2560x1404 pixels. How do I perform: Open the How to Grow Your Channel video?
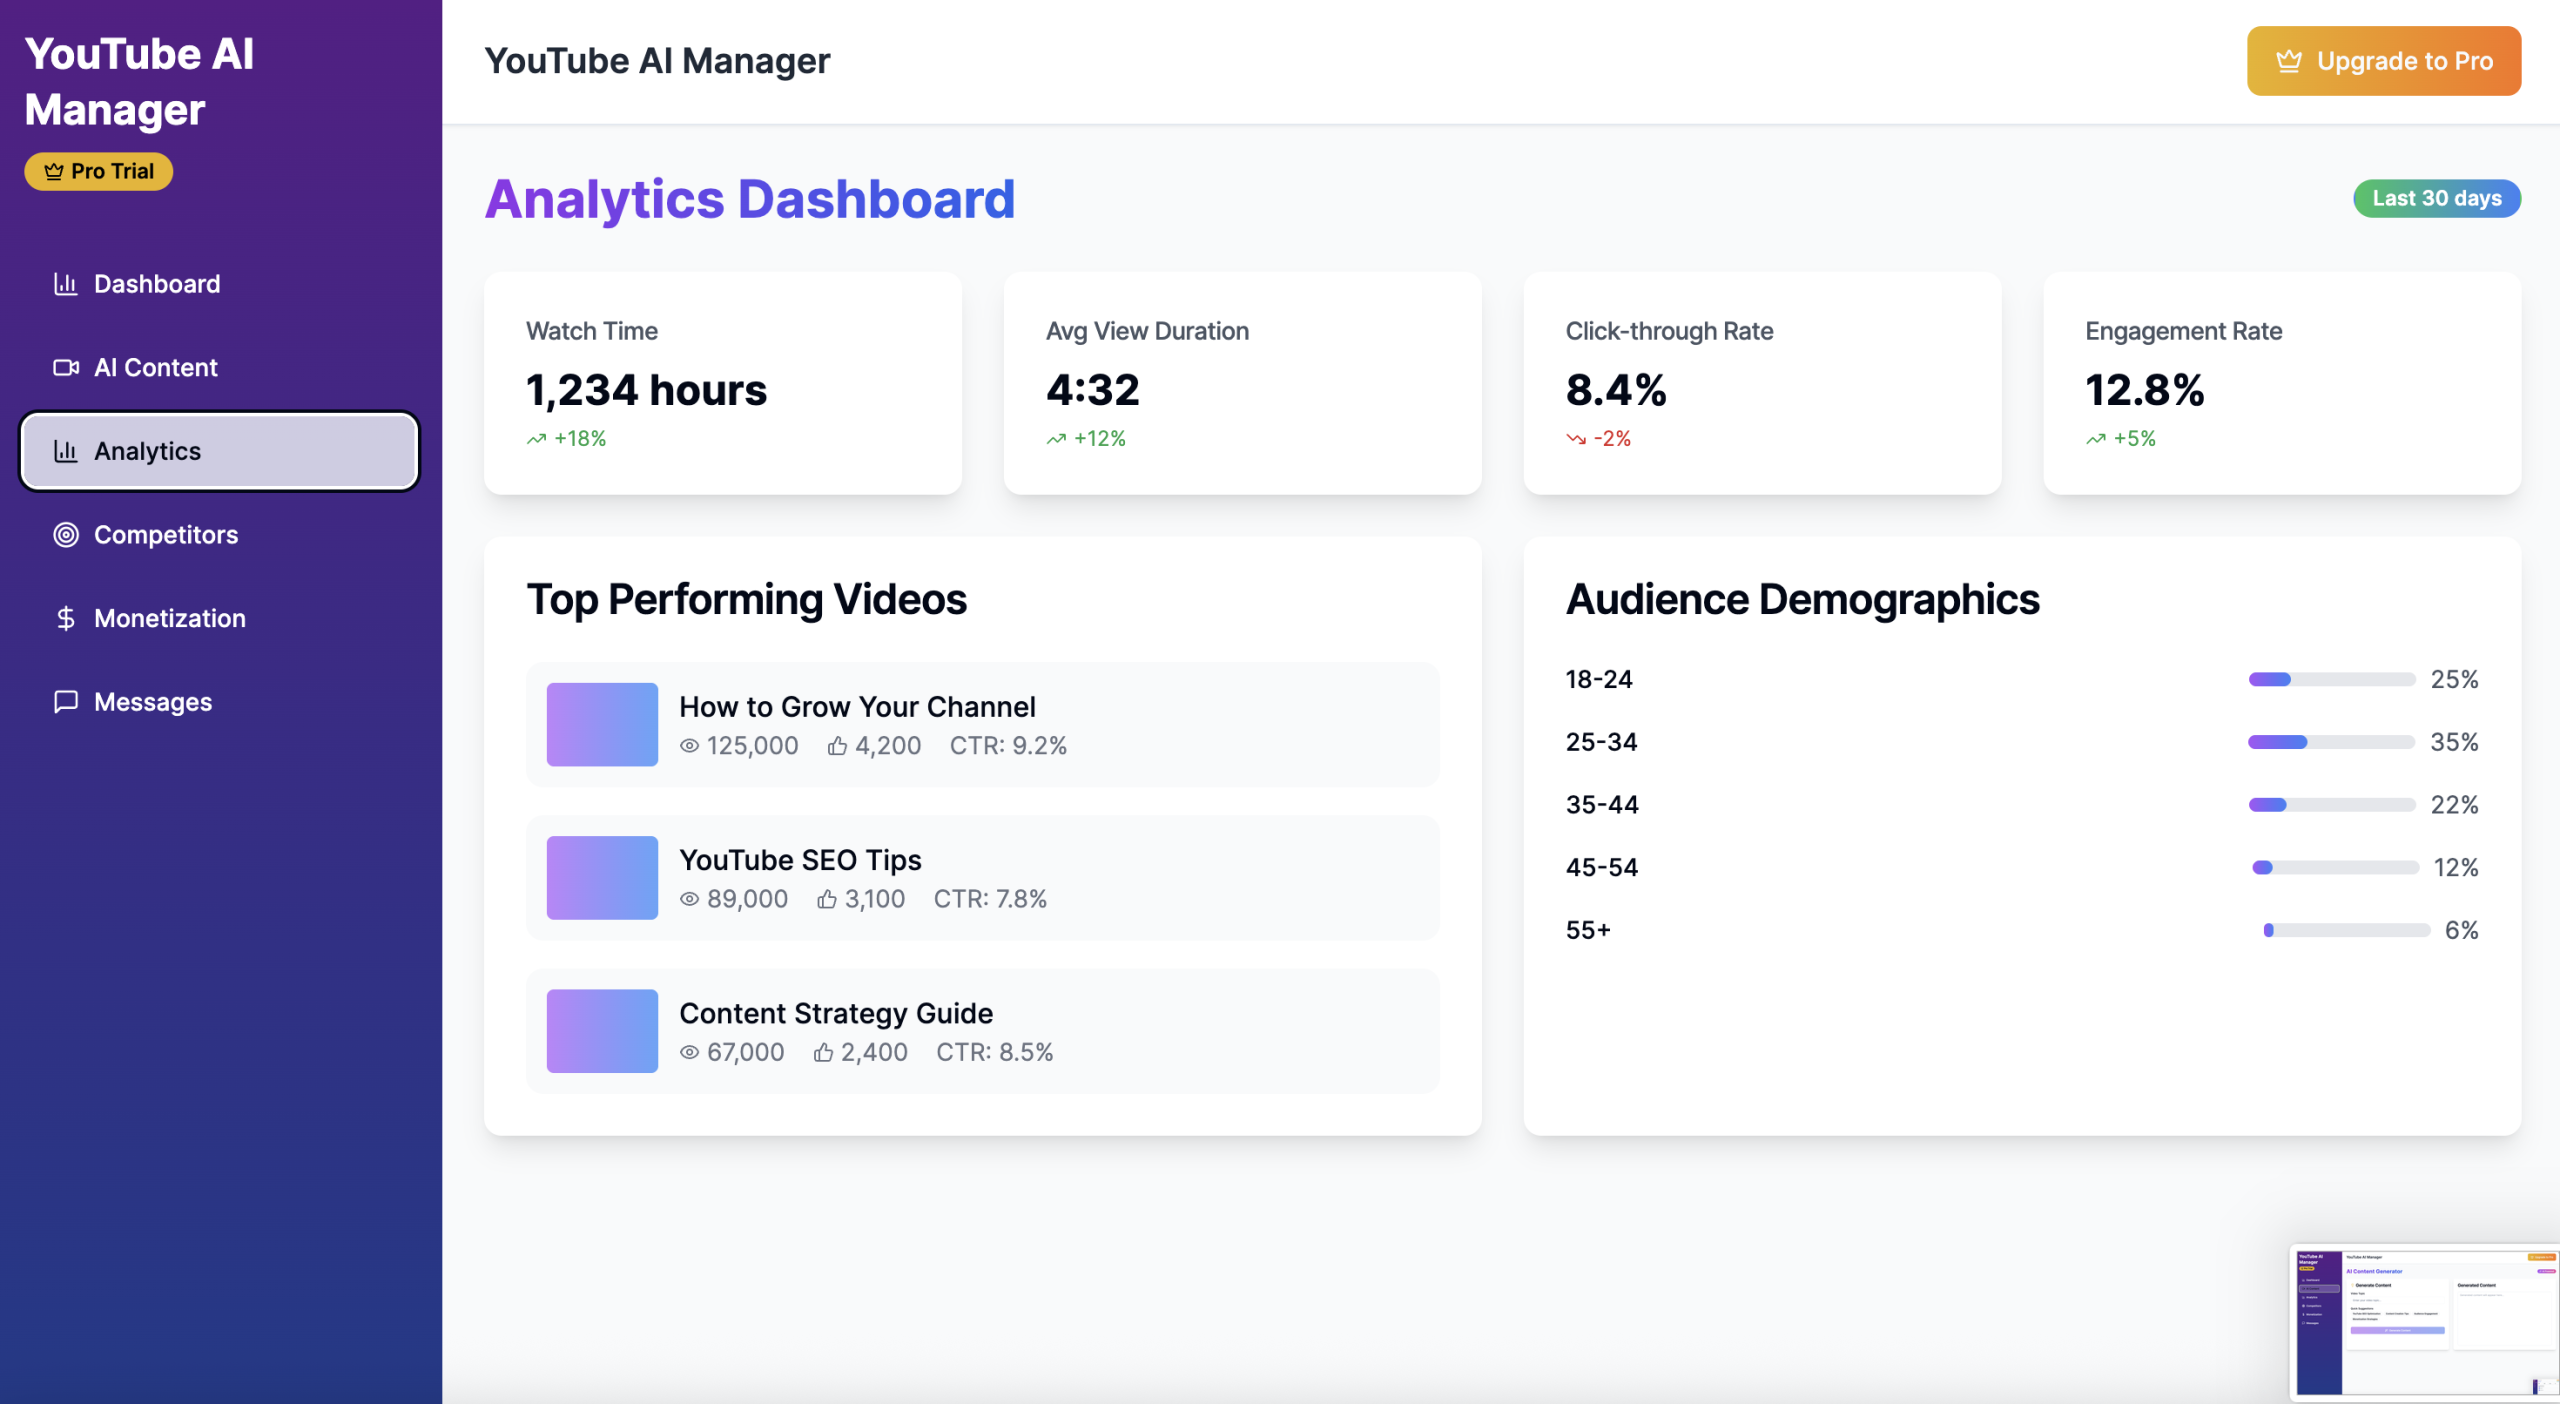click(x=982, y=724)
